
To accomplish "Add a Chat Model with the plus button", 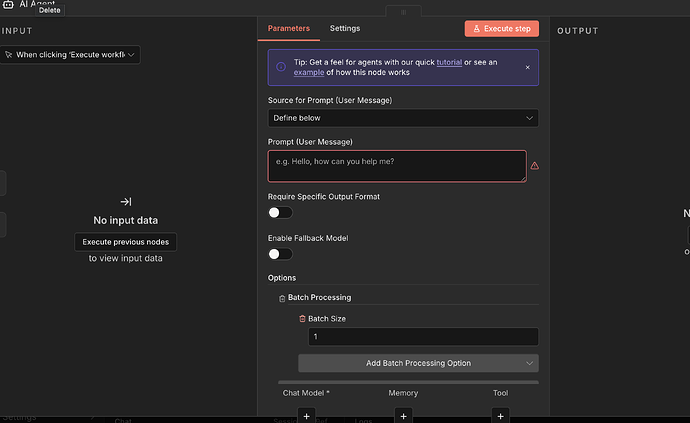I will pos(307,414).
